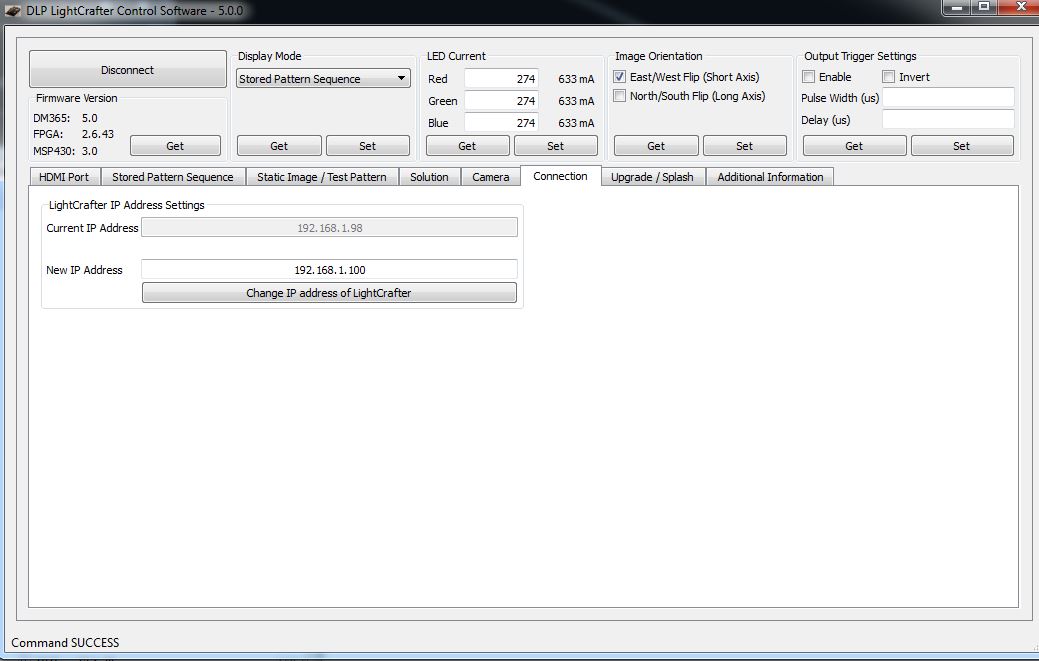
Task: Select the Connection tab
Action: [561, 176]
